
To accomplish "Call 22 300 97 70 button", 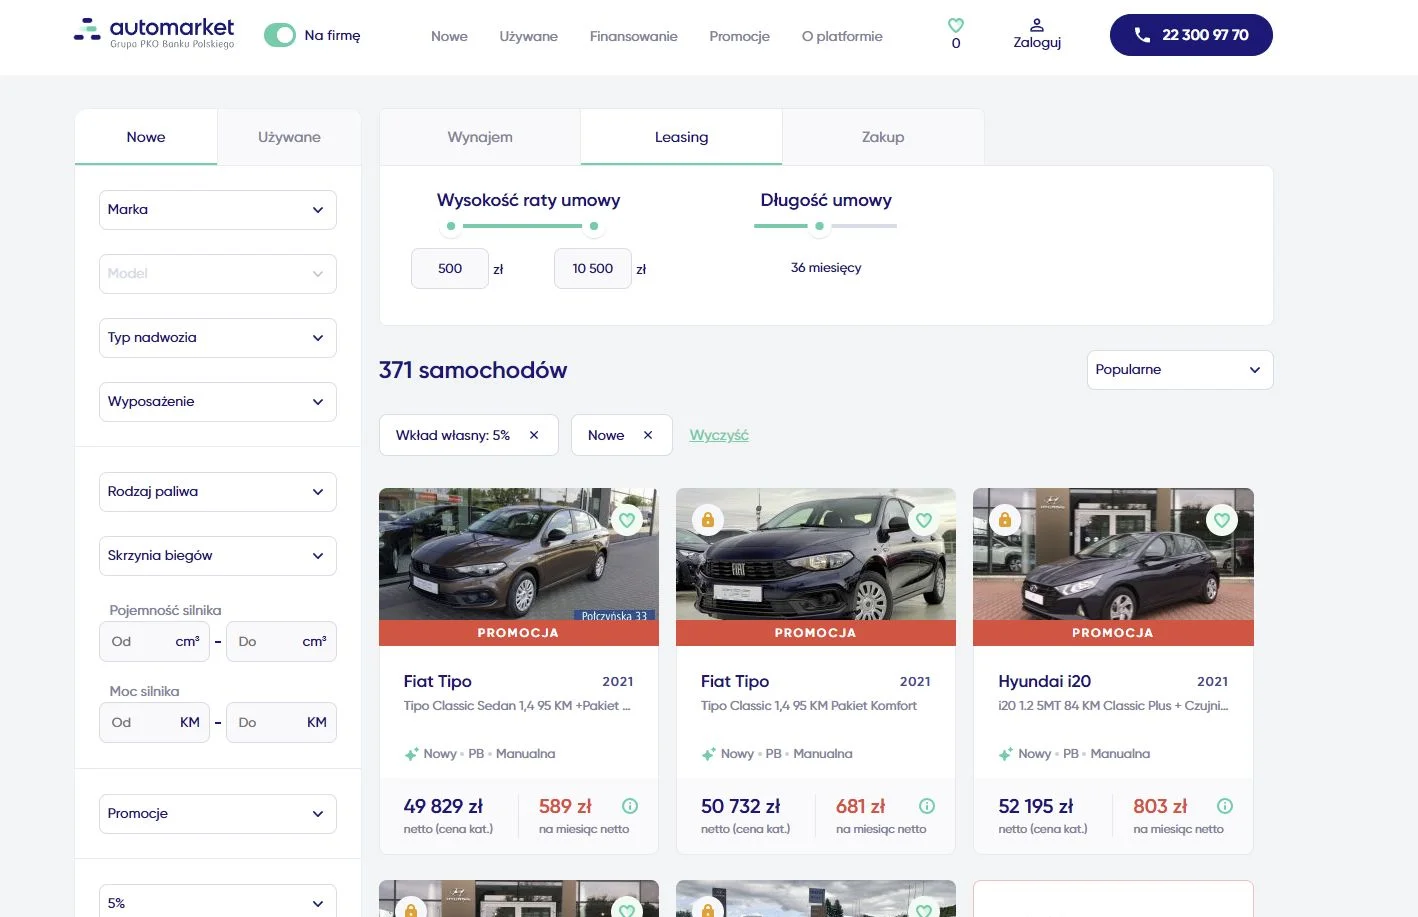I will [1191, 35].
